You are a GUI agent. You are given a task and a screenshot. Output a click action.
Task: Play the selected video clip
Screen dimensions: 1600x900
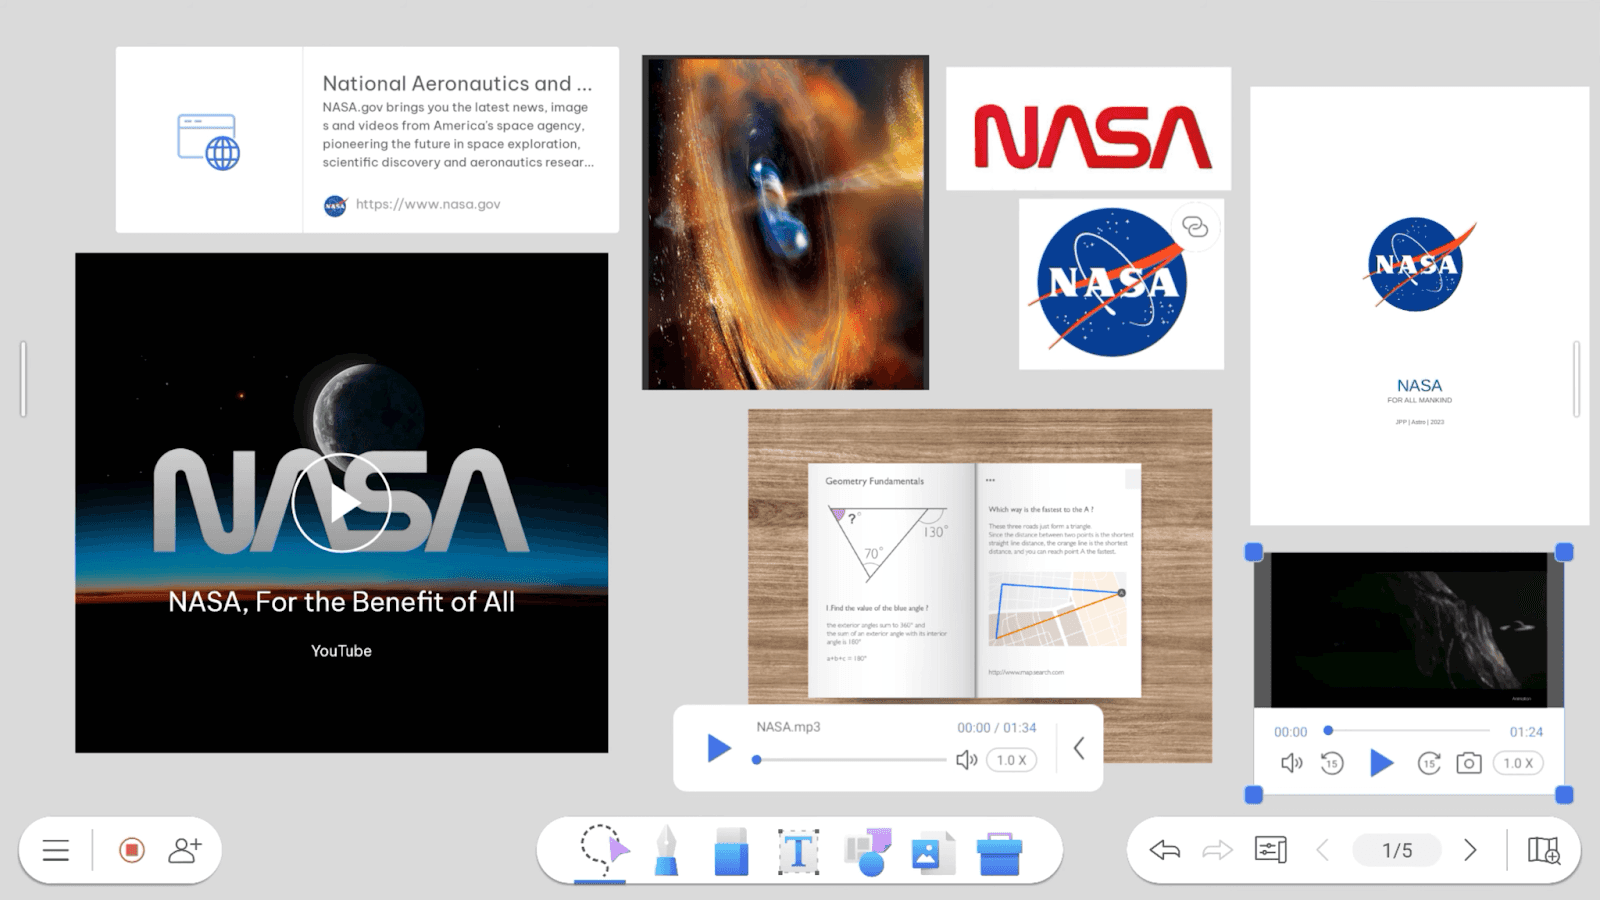pyautogui.click(x=1381, y=763)
